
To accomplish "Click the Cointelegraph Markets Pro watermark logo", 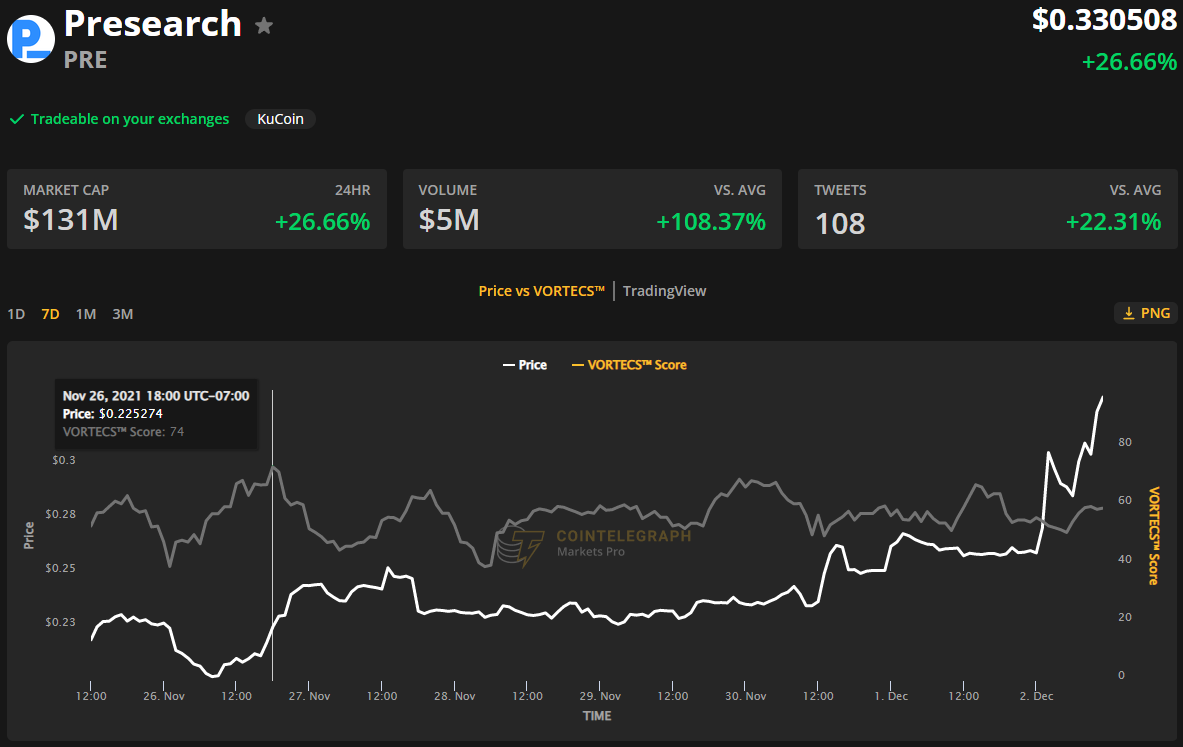I will point(521,547).
